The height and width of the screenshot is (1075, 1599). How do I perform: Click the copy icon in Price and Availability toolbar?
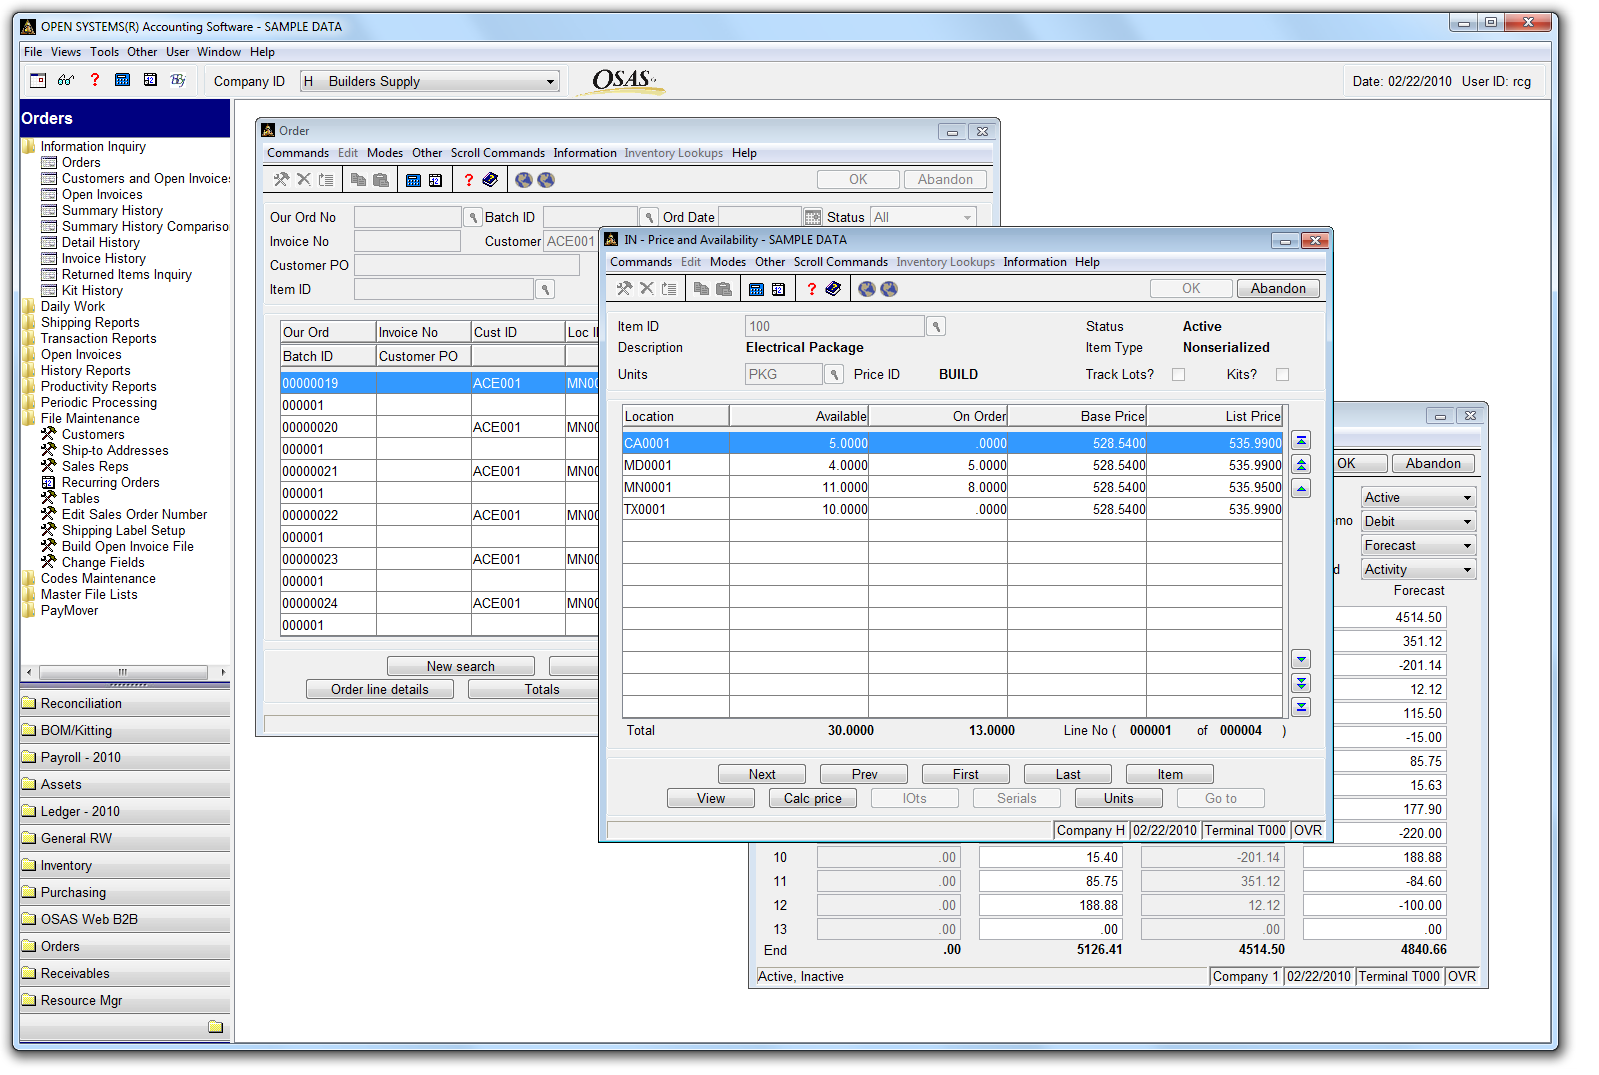tap(701, 289)
